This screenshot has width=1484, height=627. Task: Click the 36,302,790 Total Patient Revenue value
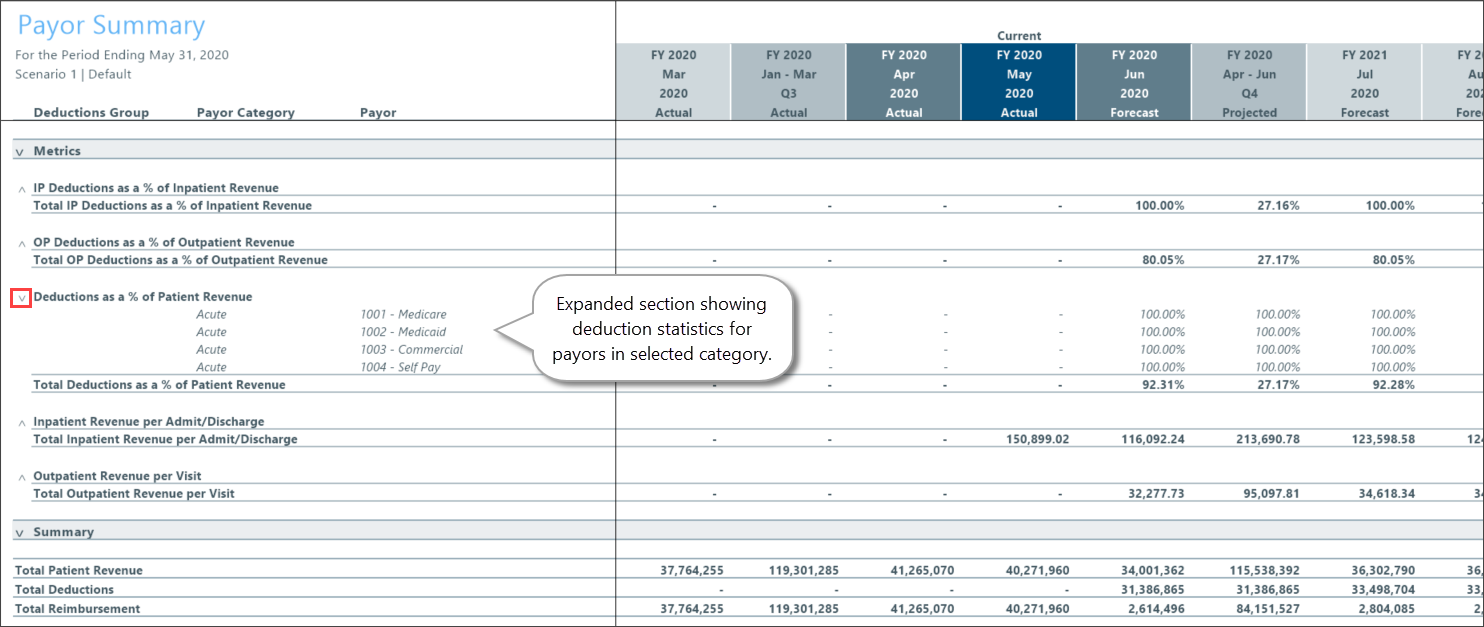tap(1383, 571)
